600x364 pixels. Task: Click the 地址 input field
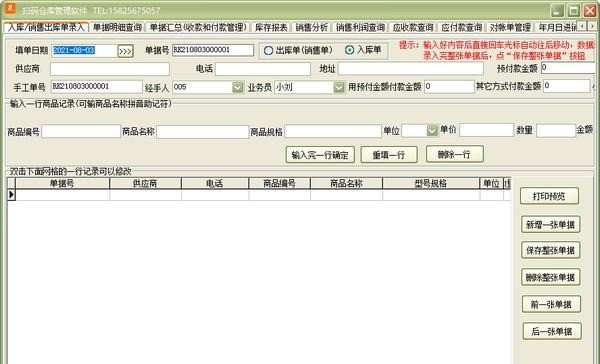(411, 69)
